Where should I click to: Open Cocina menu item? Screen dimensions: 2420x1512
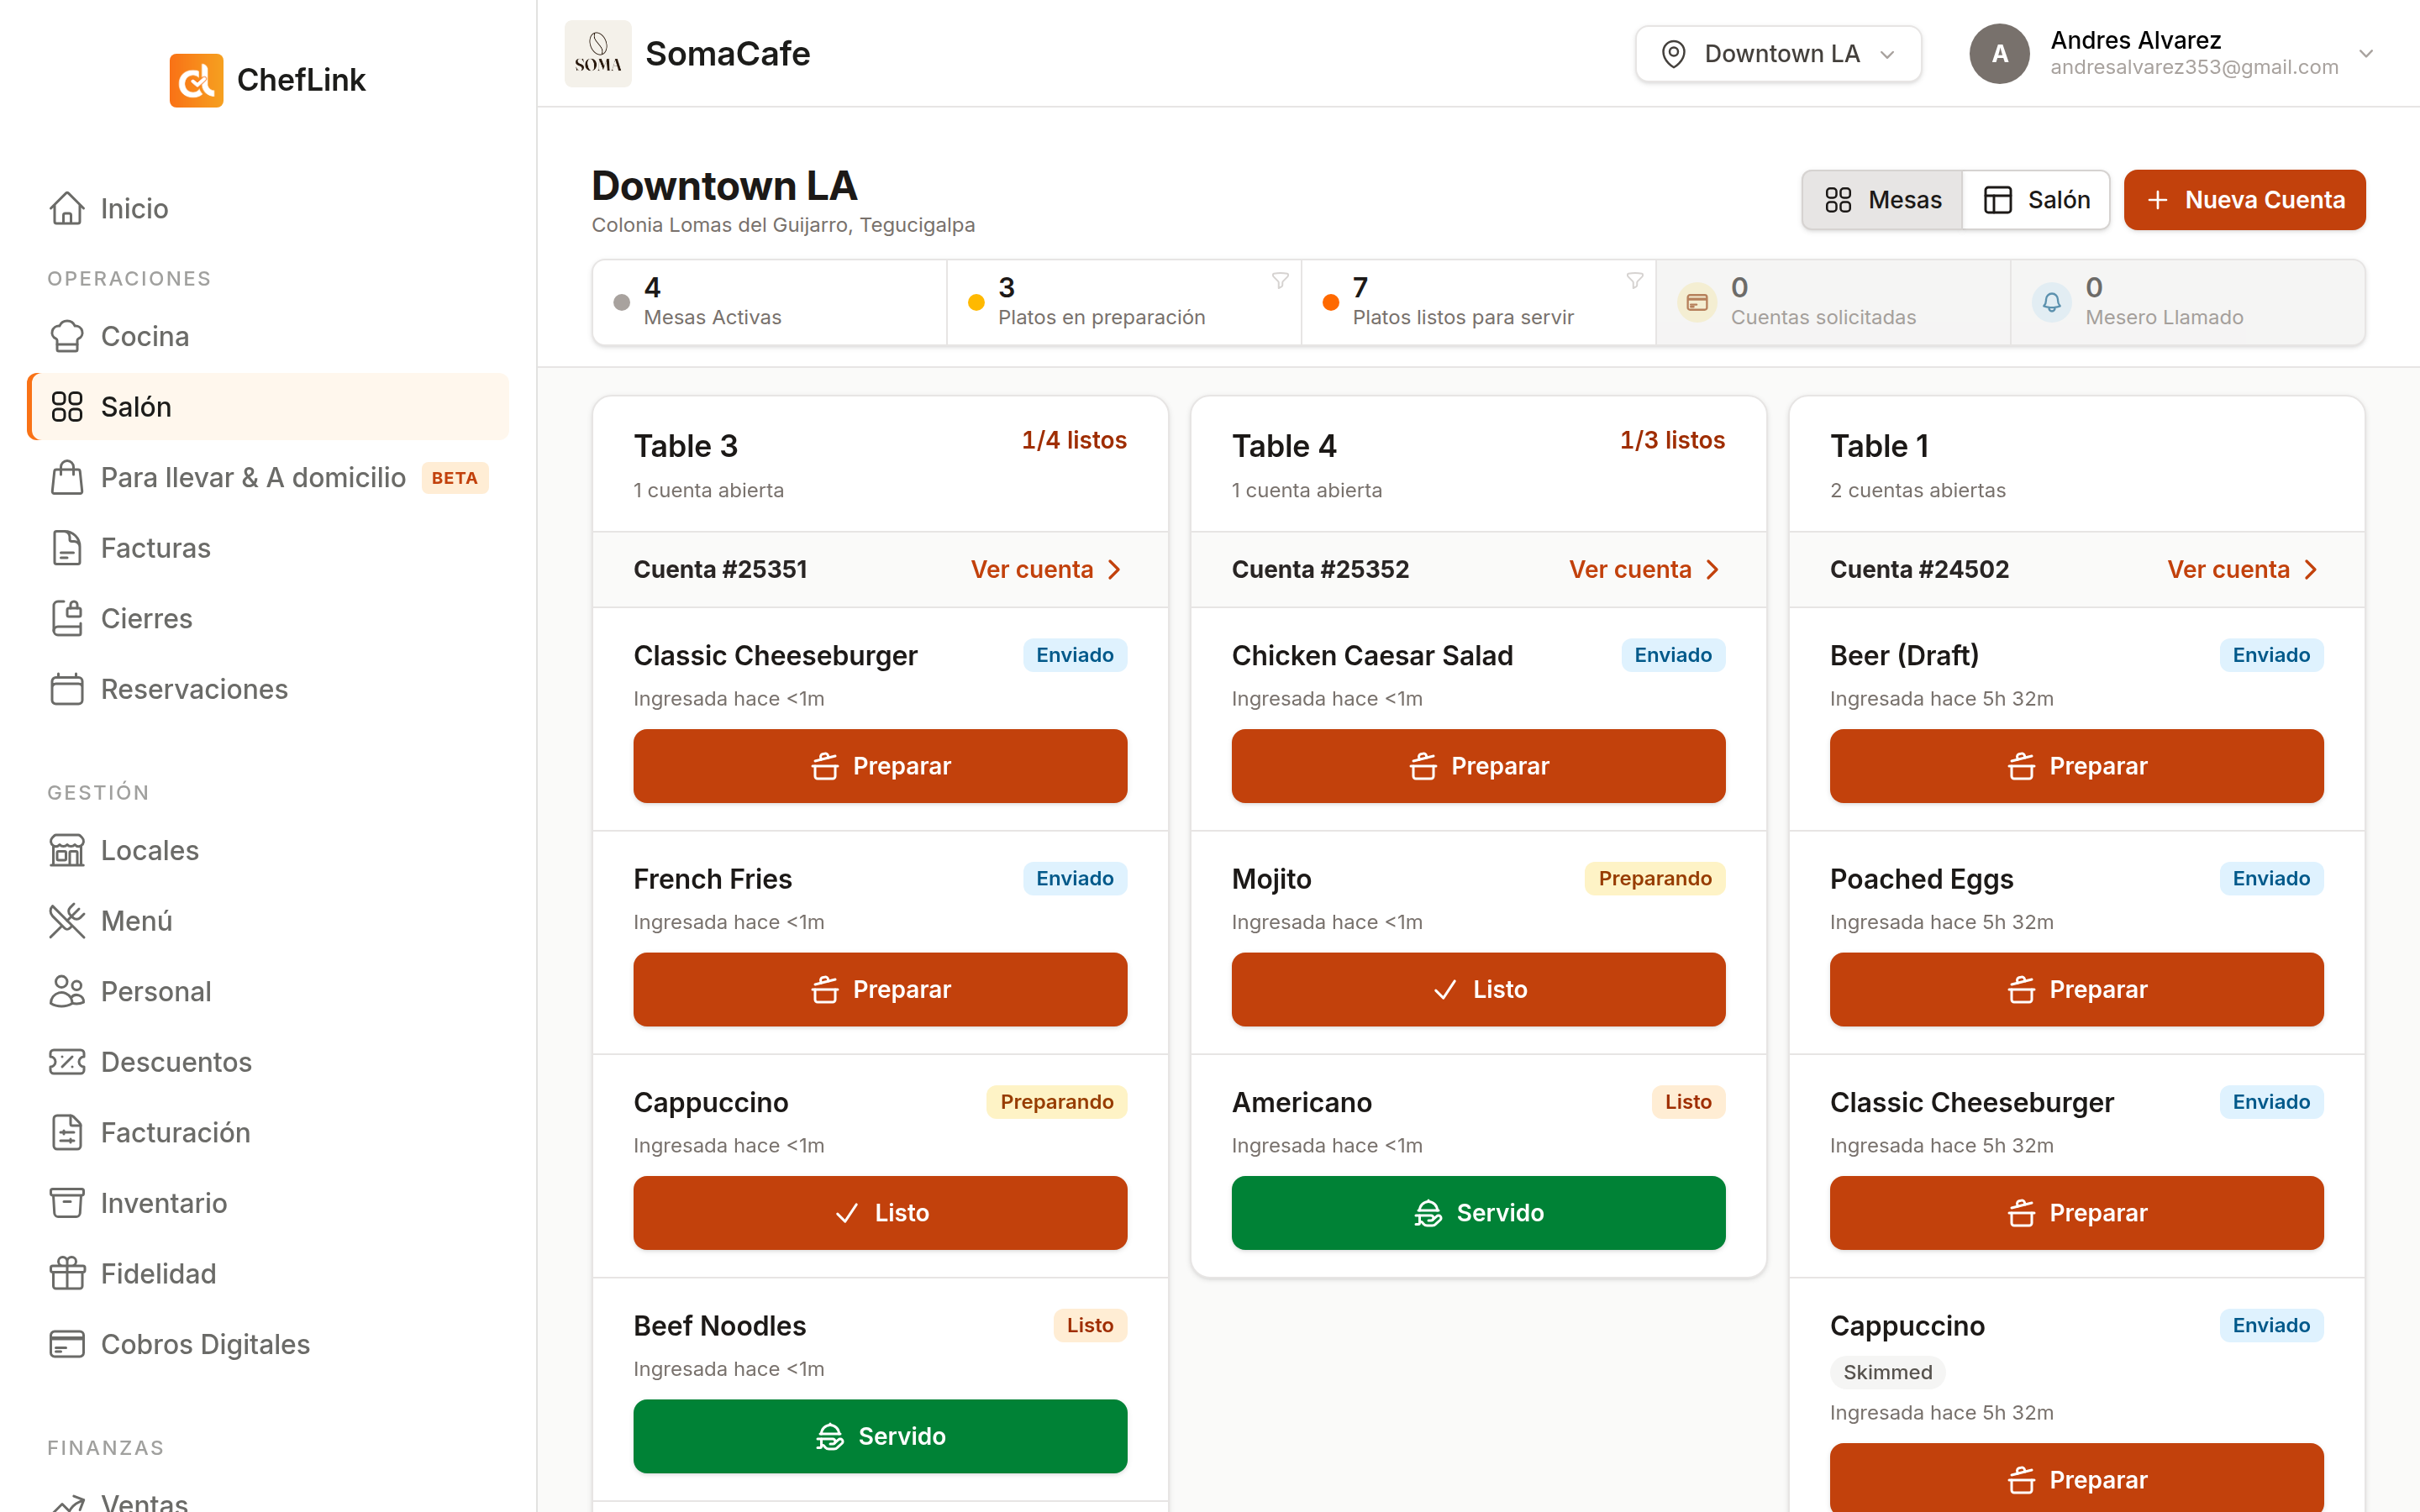(270, 336)
